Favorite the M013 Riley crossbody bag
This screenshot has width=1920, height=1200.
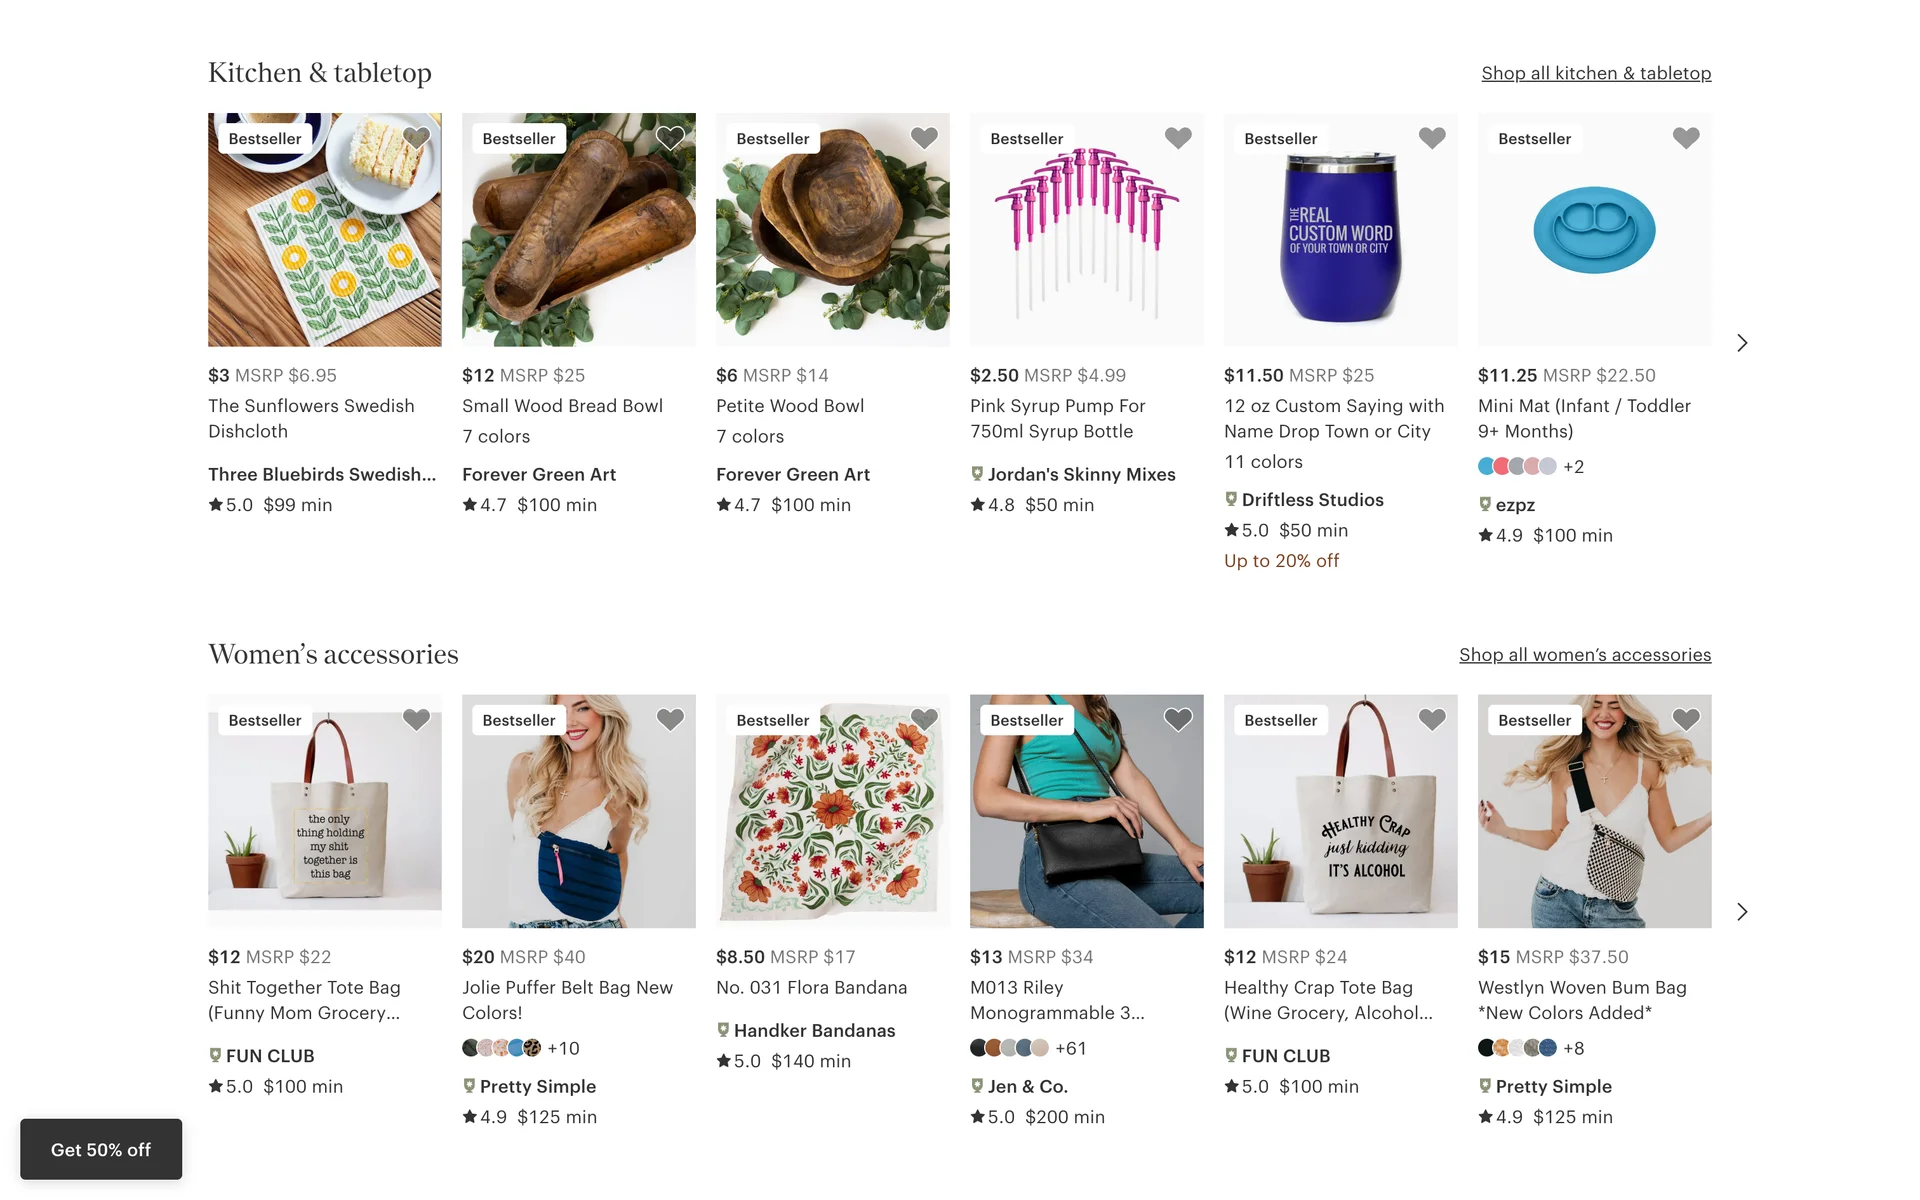[1178, 719]
